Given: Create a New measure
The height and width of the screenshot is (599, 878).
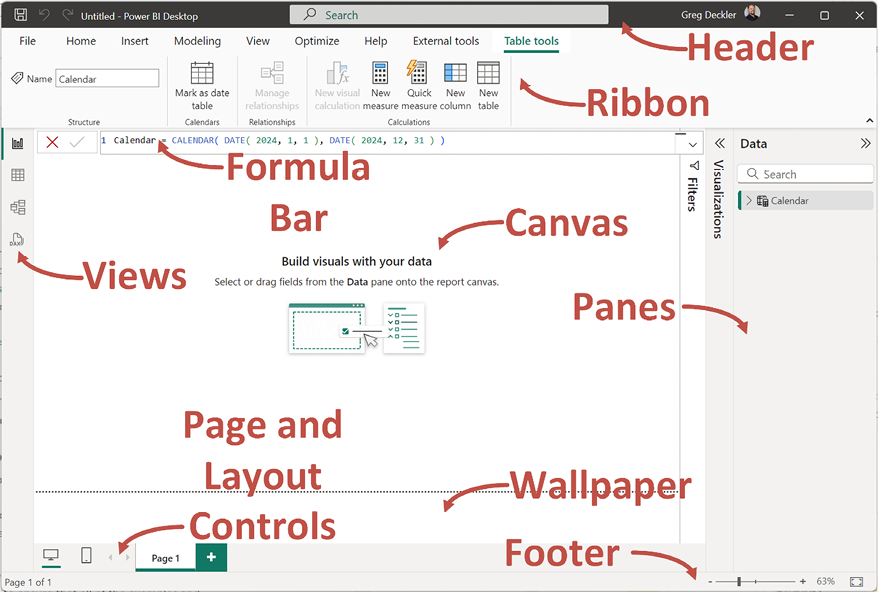Looking at the screenshot, I should click(381, 84).
